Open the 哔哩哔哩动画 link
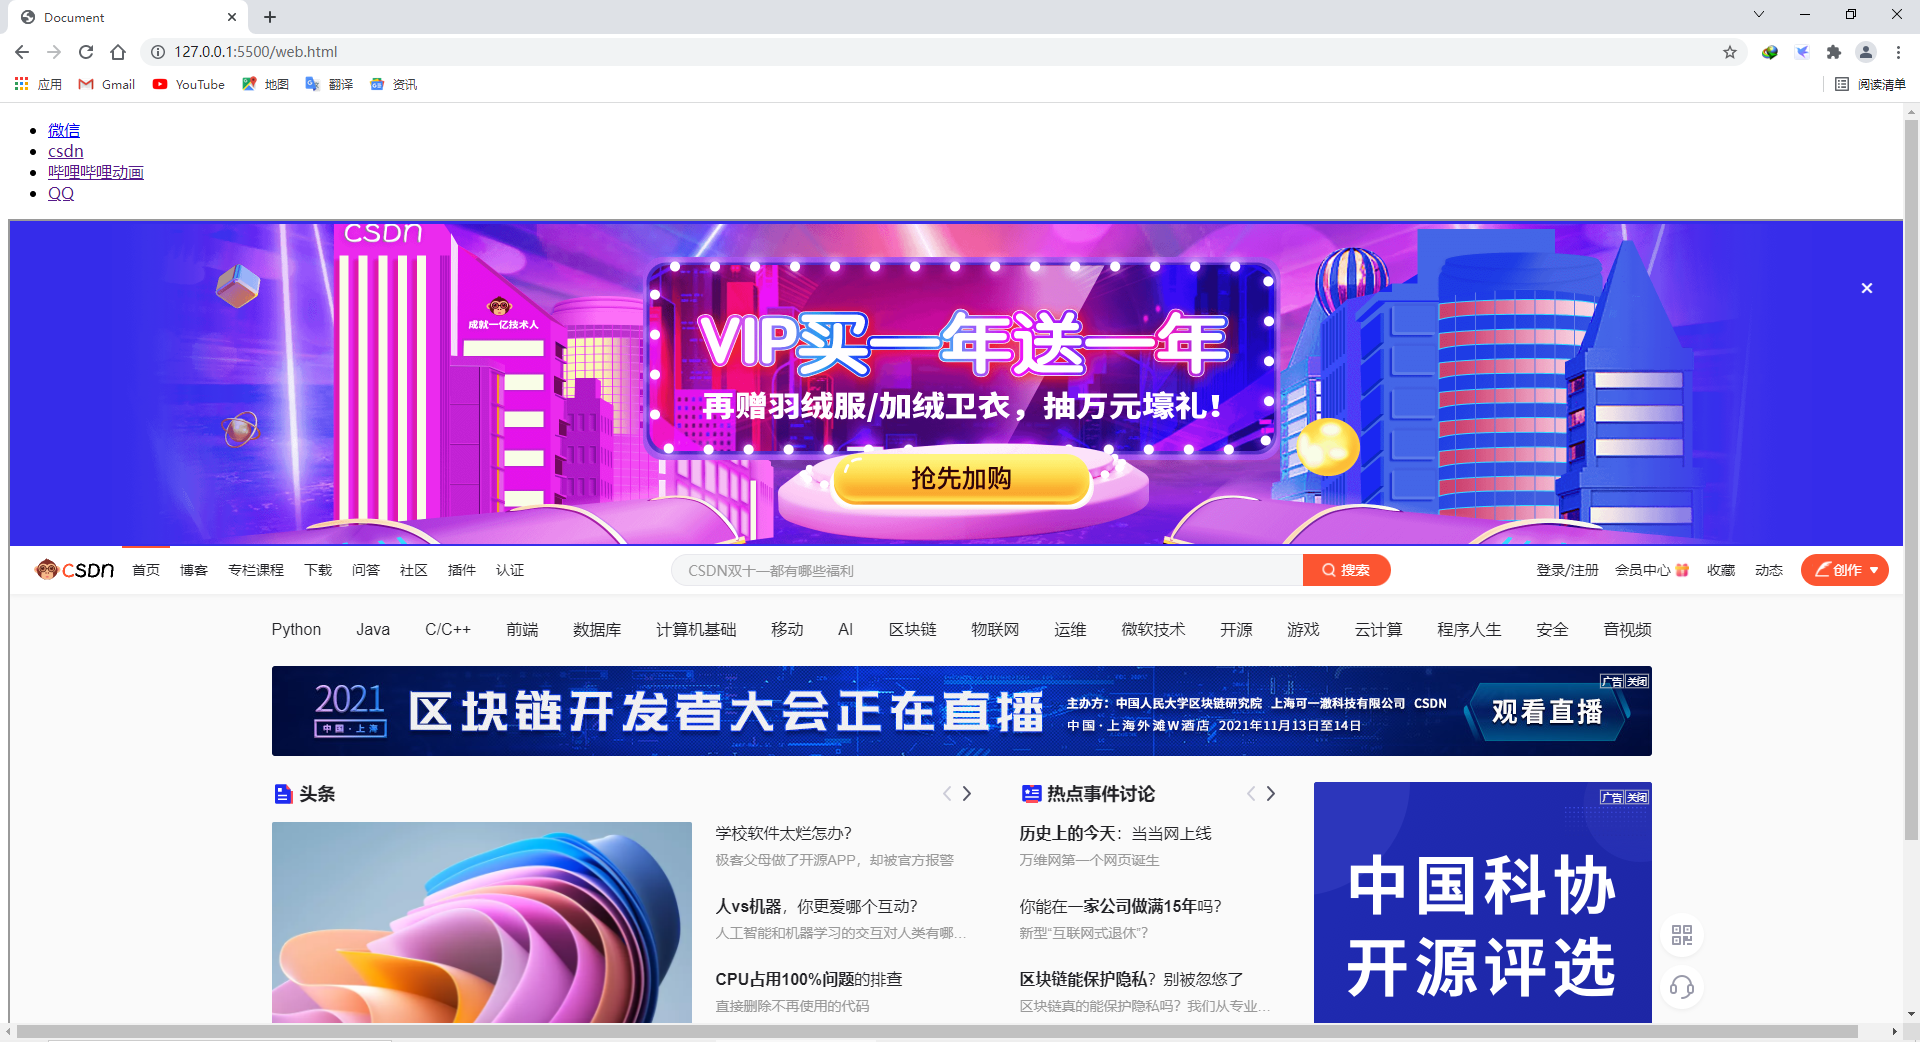Screen dimensions: 1920x1042 pyautogui.click(x=96, y=171)
